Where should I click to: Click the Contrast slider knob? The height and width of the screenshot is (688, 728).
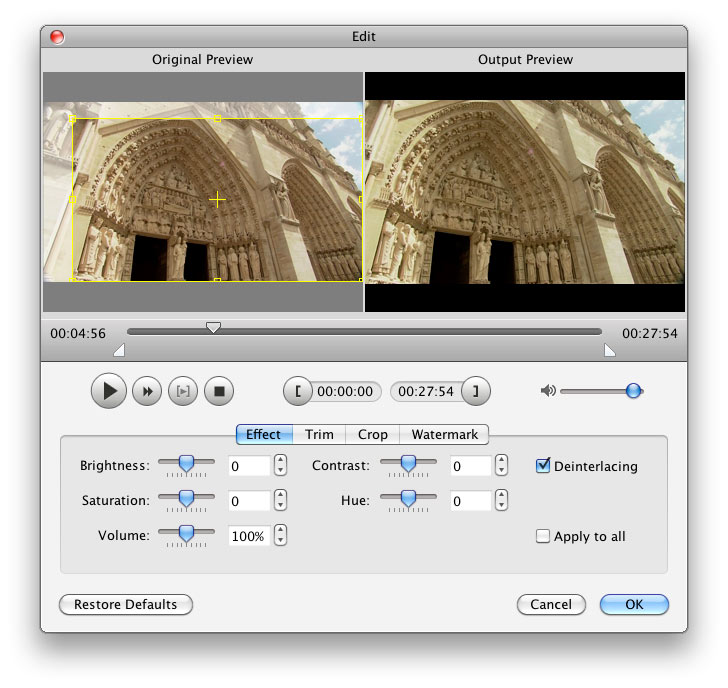(x=408, y=464)
